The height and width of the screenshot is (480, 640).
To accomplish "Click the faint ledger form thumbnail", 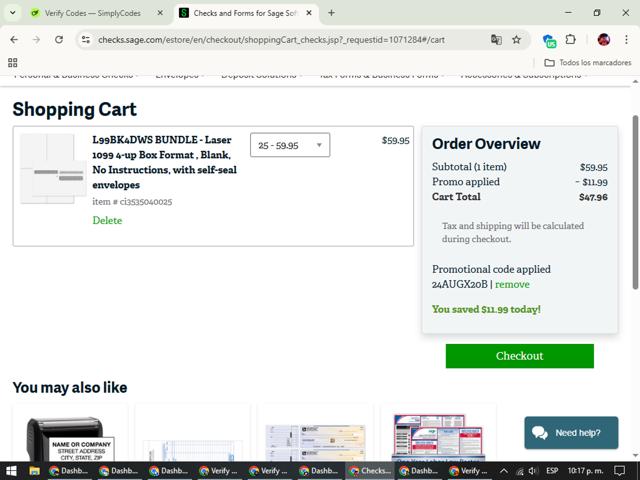I will click(192, 450).
